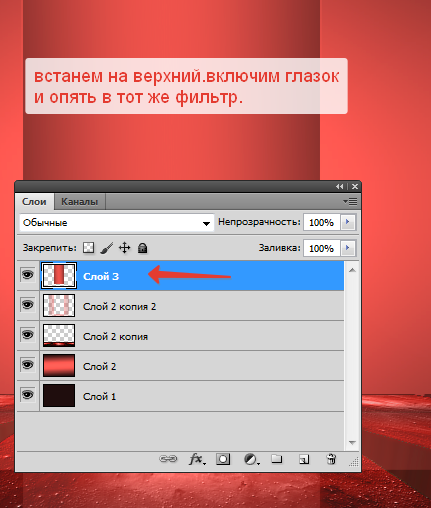
Task: Click the Слой 2 gradient thumbnail
Action: [59, 365]
